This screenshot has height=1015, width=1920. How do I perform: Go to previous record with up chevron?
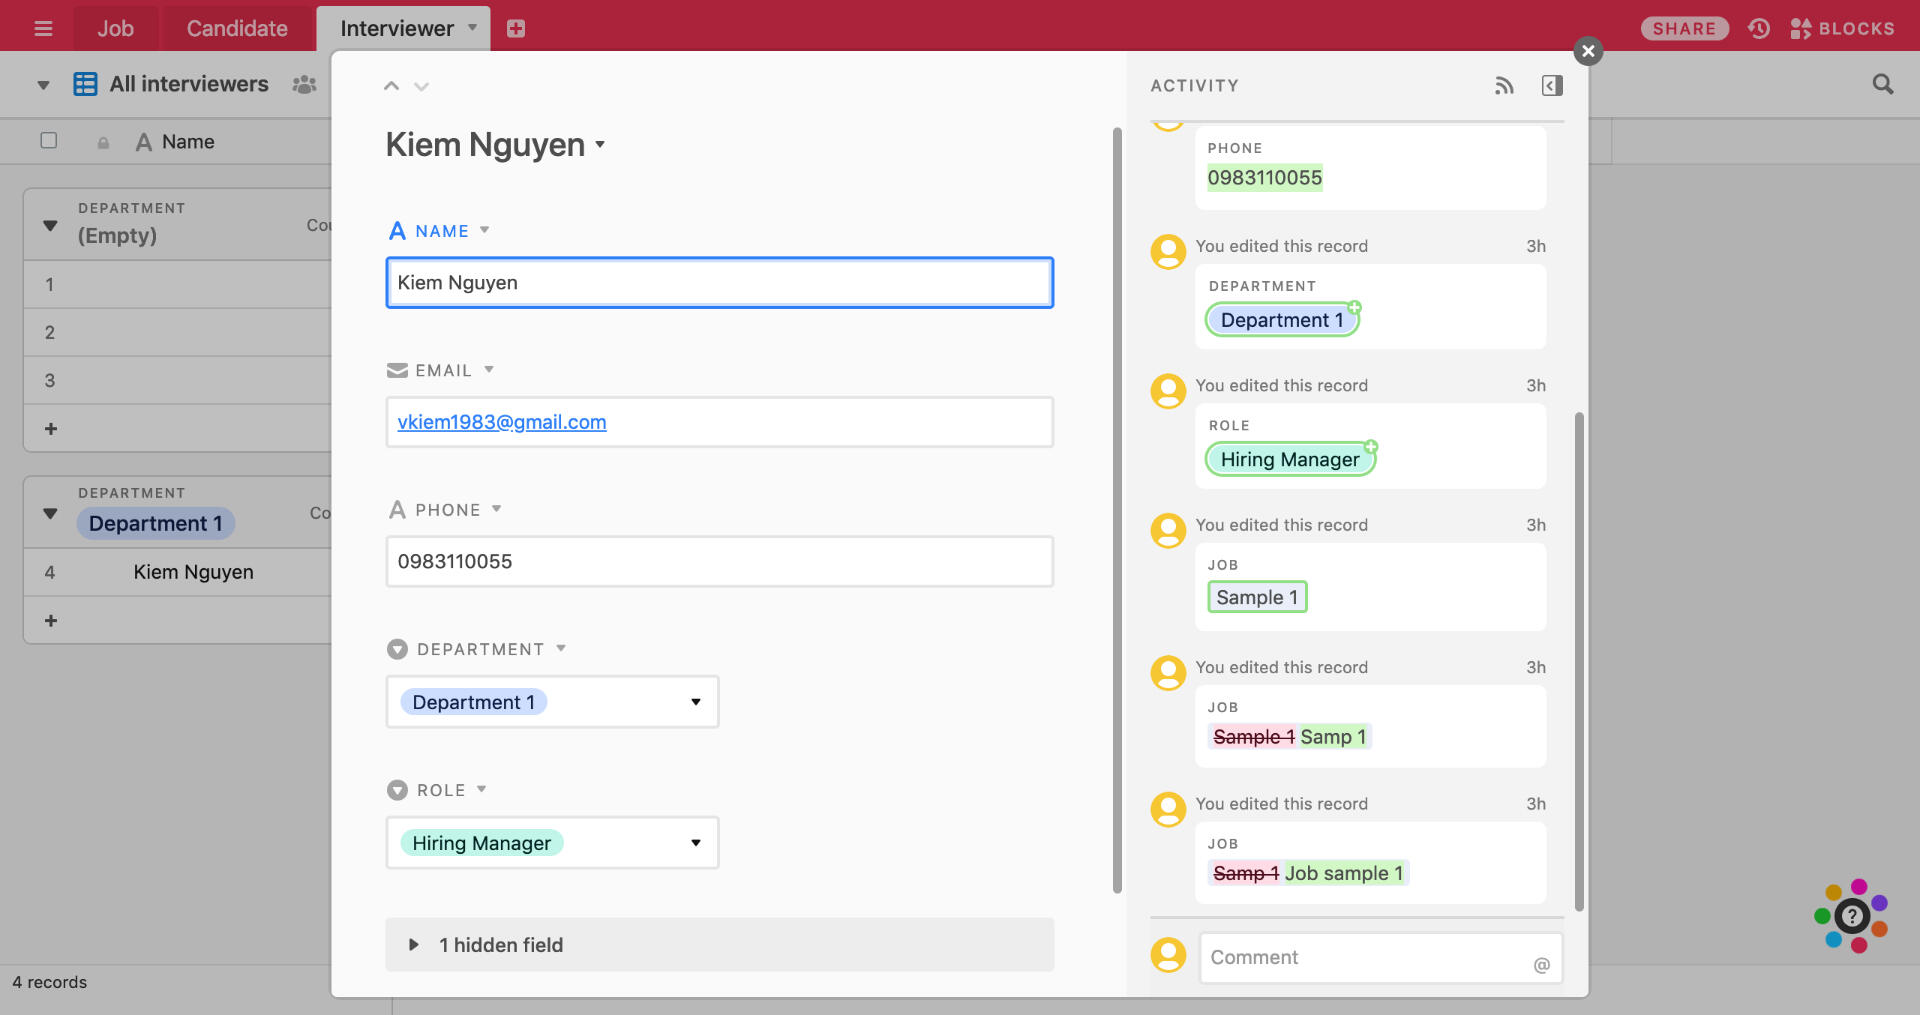click(392, 87)
